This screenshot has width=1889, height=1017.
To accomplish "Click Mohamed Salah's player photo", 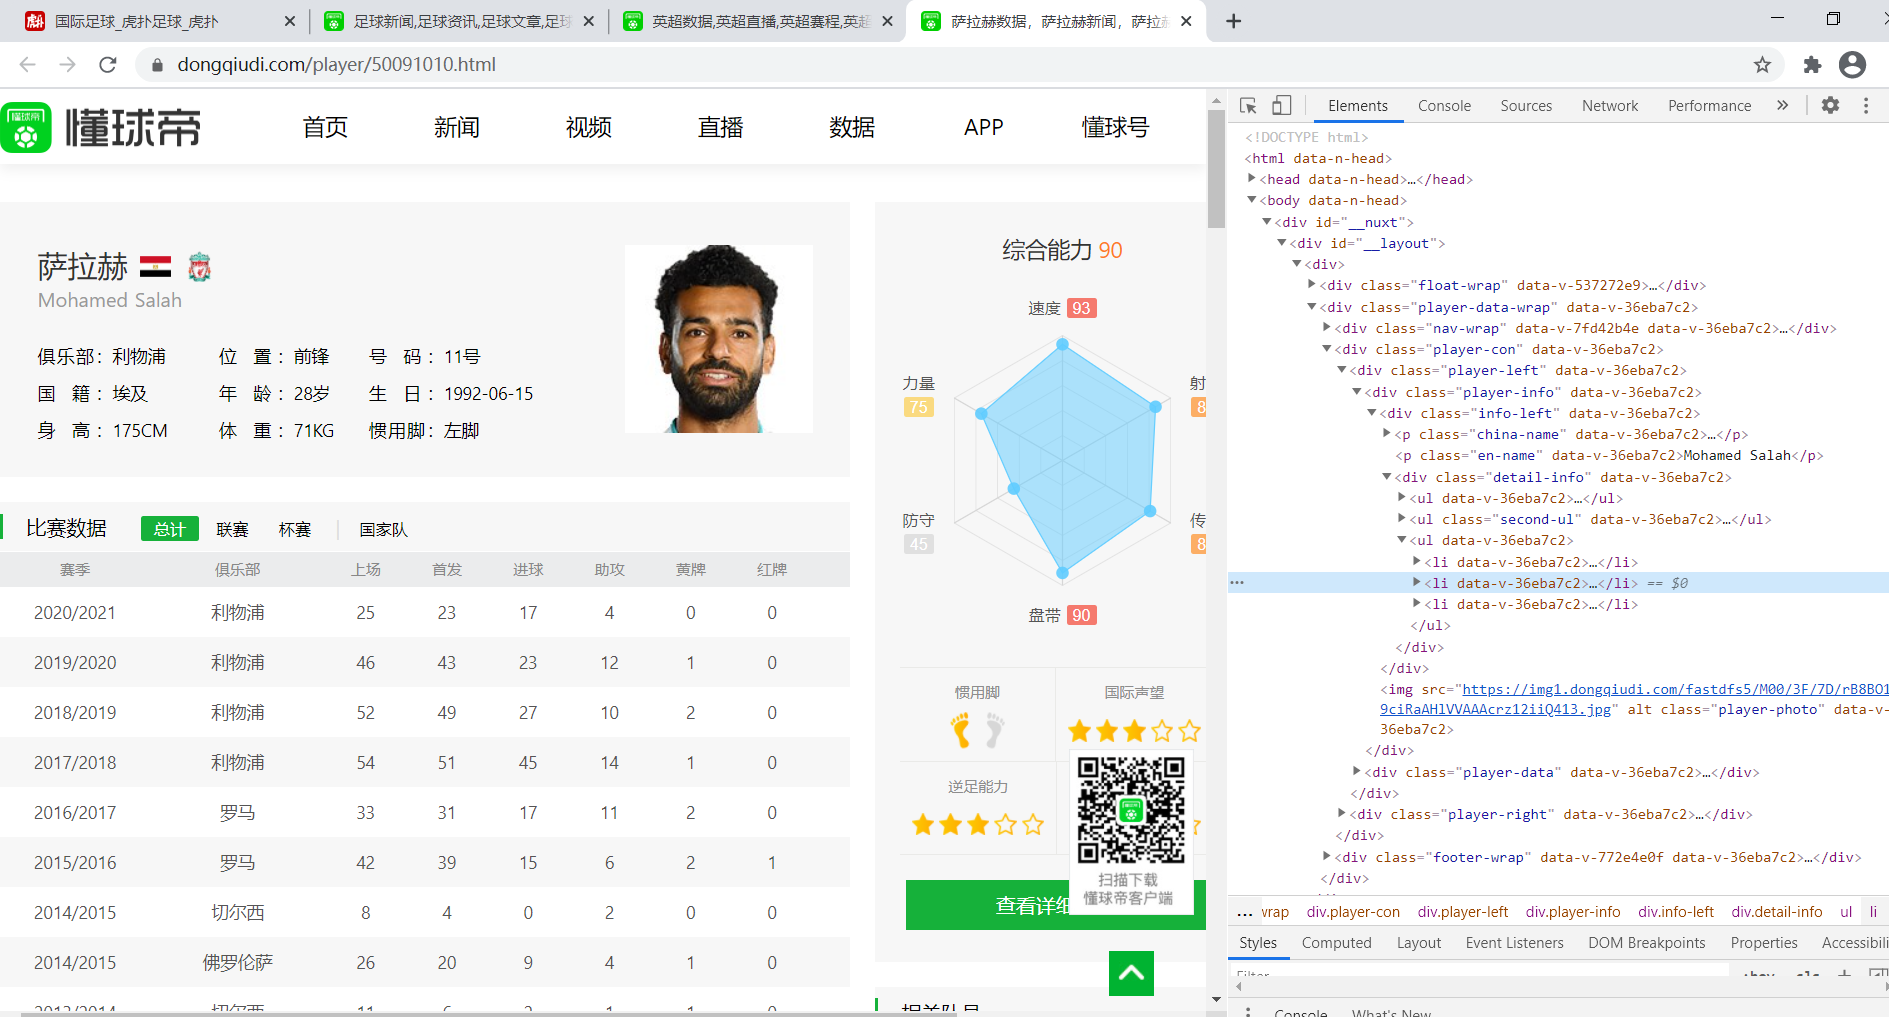I will tap(719, 339).
